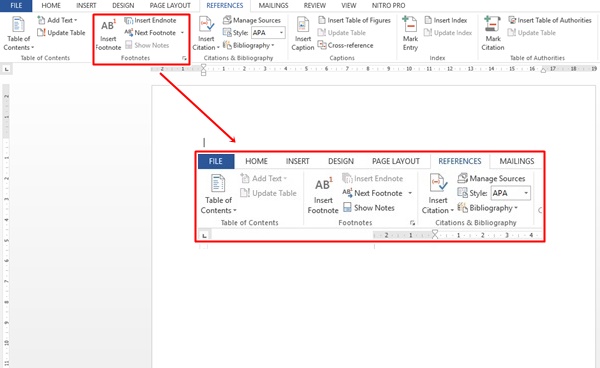Switch to the HOME tab in the top ribbon
The width and height of the screenshot is (600, 368).
[51, 5]
